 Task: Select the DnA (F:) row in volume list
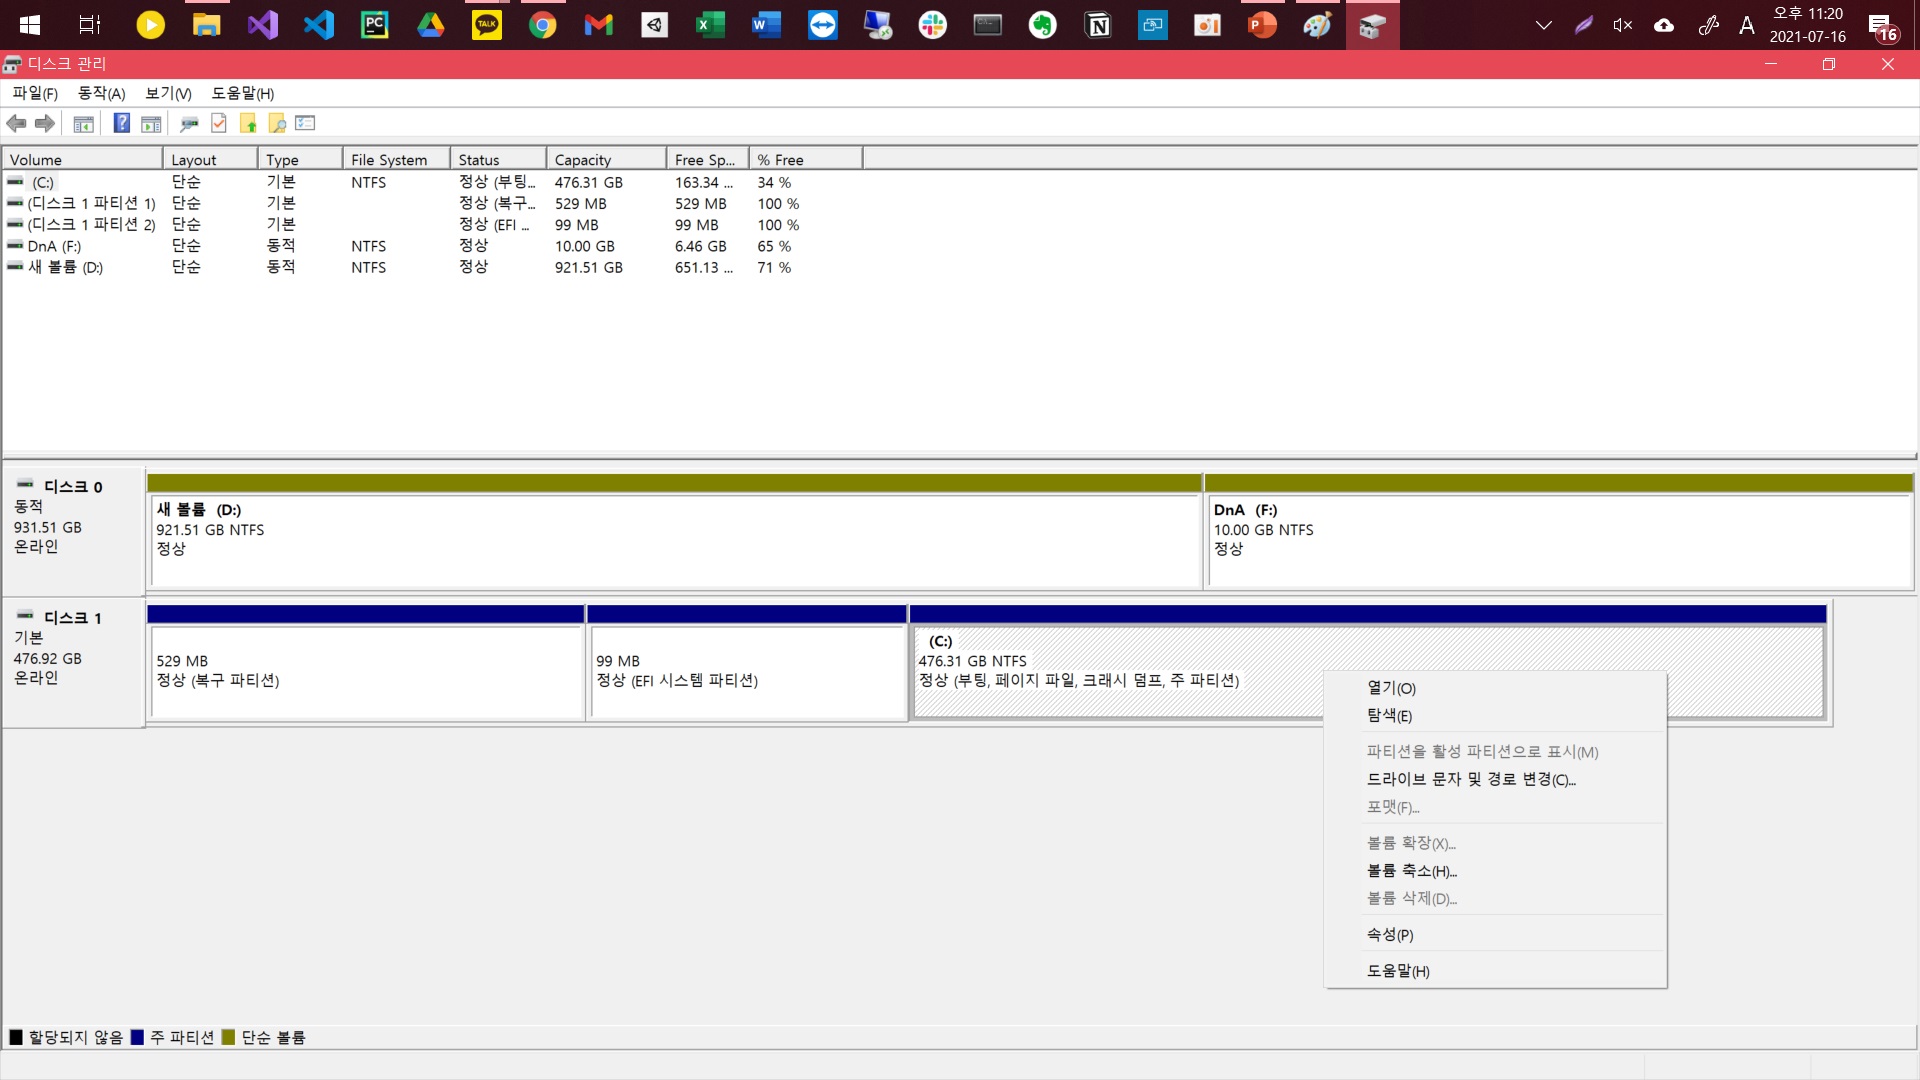tap(54, 246)
